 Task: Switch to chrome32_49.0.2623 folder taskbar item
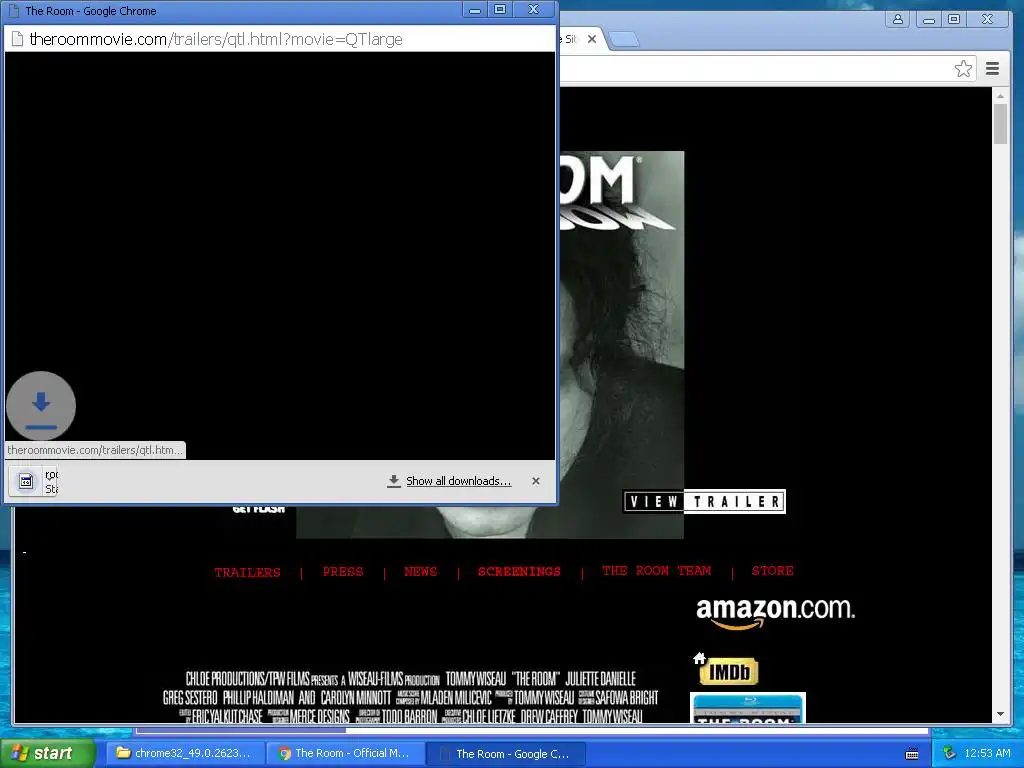pos(185,753)
